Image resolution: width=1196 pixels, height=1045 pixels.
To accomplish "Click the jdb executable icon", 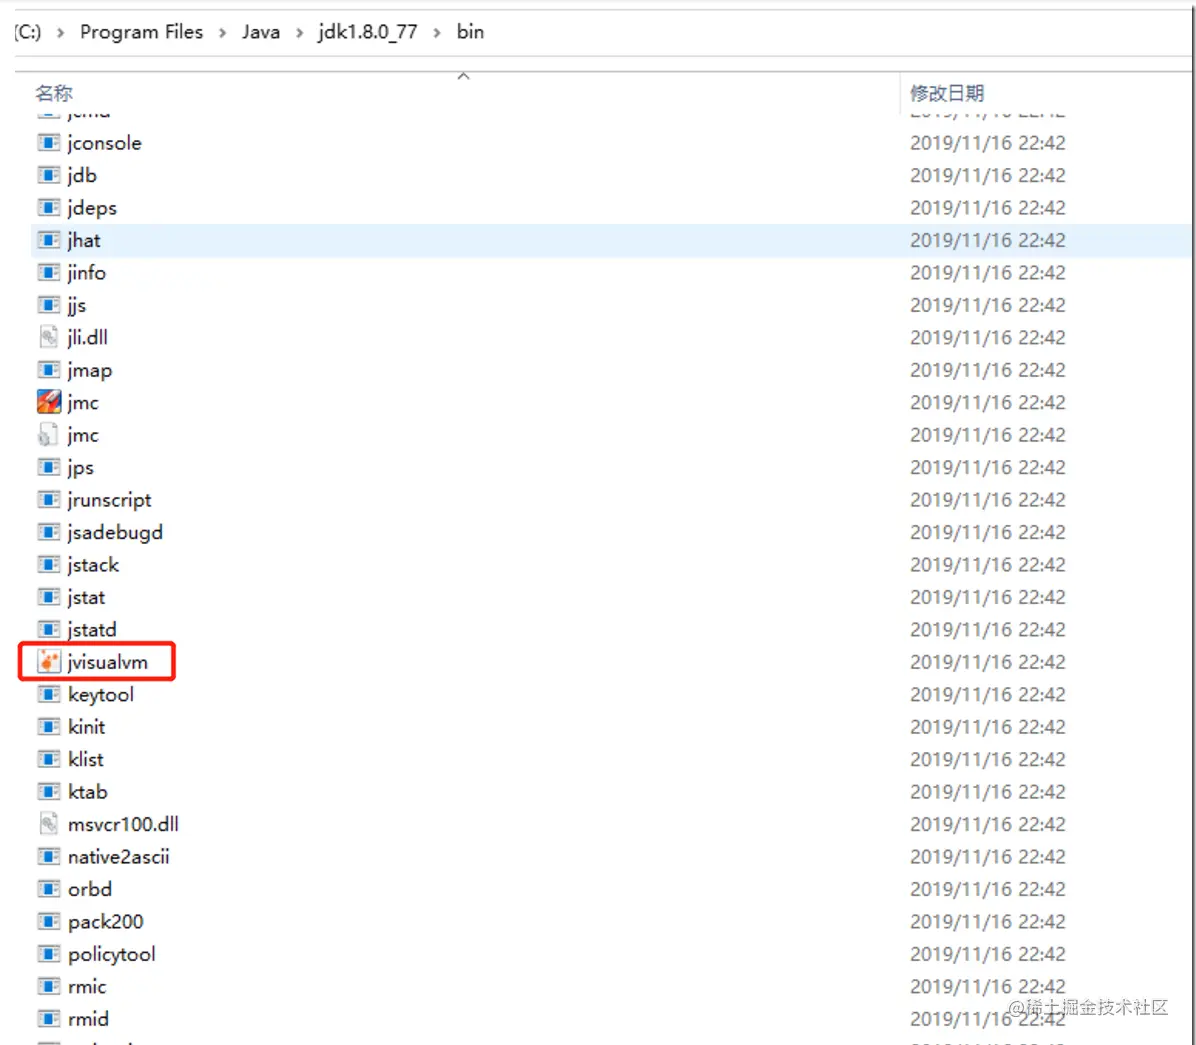I will pyautogui.click(x=48, y=175).
